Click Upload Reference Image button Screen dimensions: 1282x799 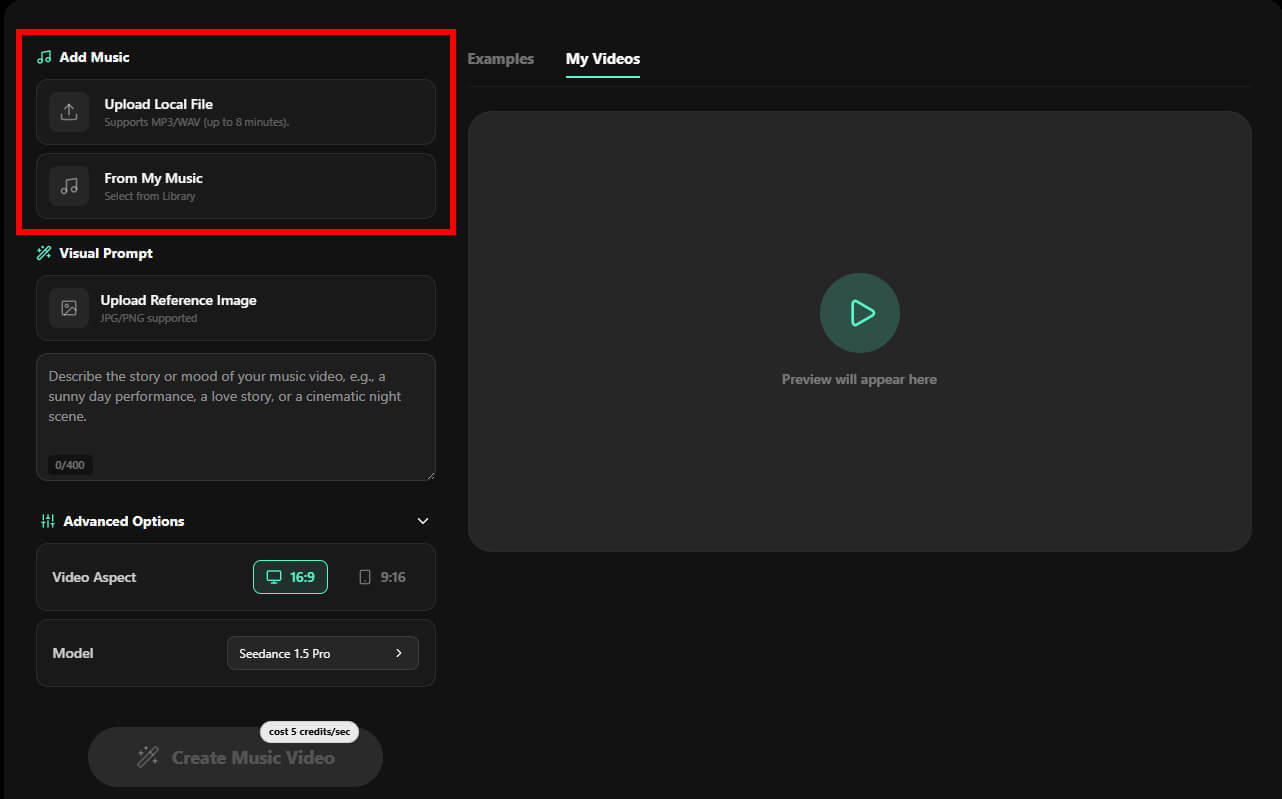pyautogui.click(x=236, y=308)
